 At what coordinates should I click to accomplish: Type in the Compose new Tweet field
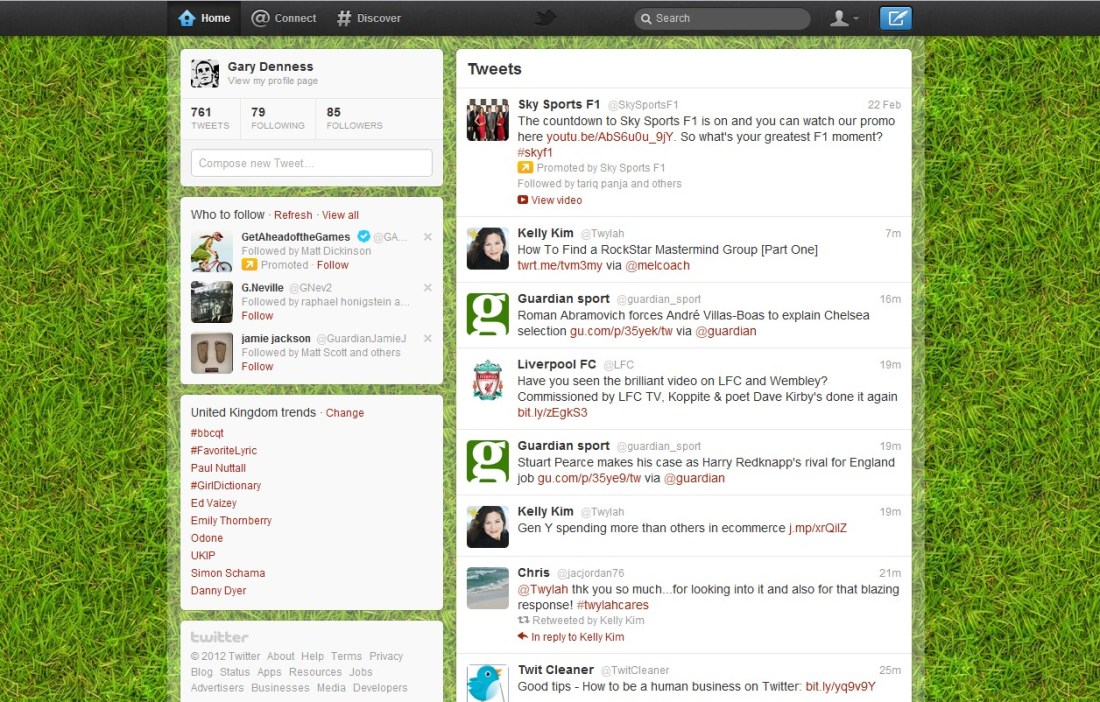pyautogui.click(x=311, y=163)
